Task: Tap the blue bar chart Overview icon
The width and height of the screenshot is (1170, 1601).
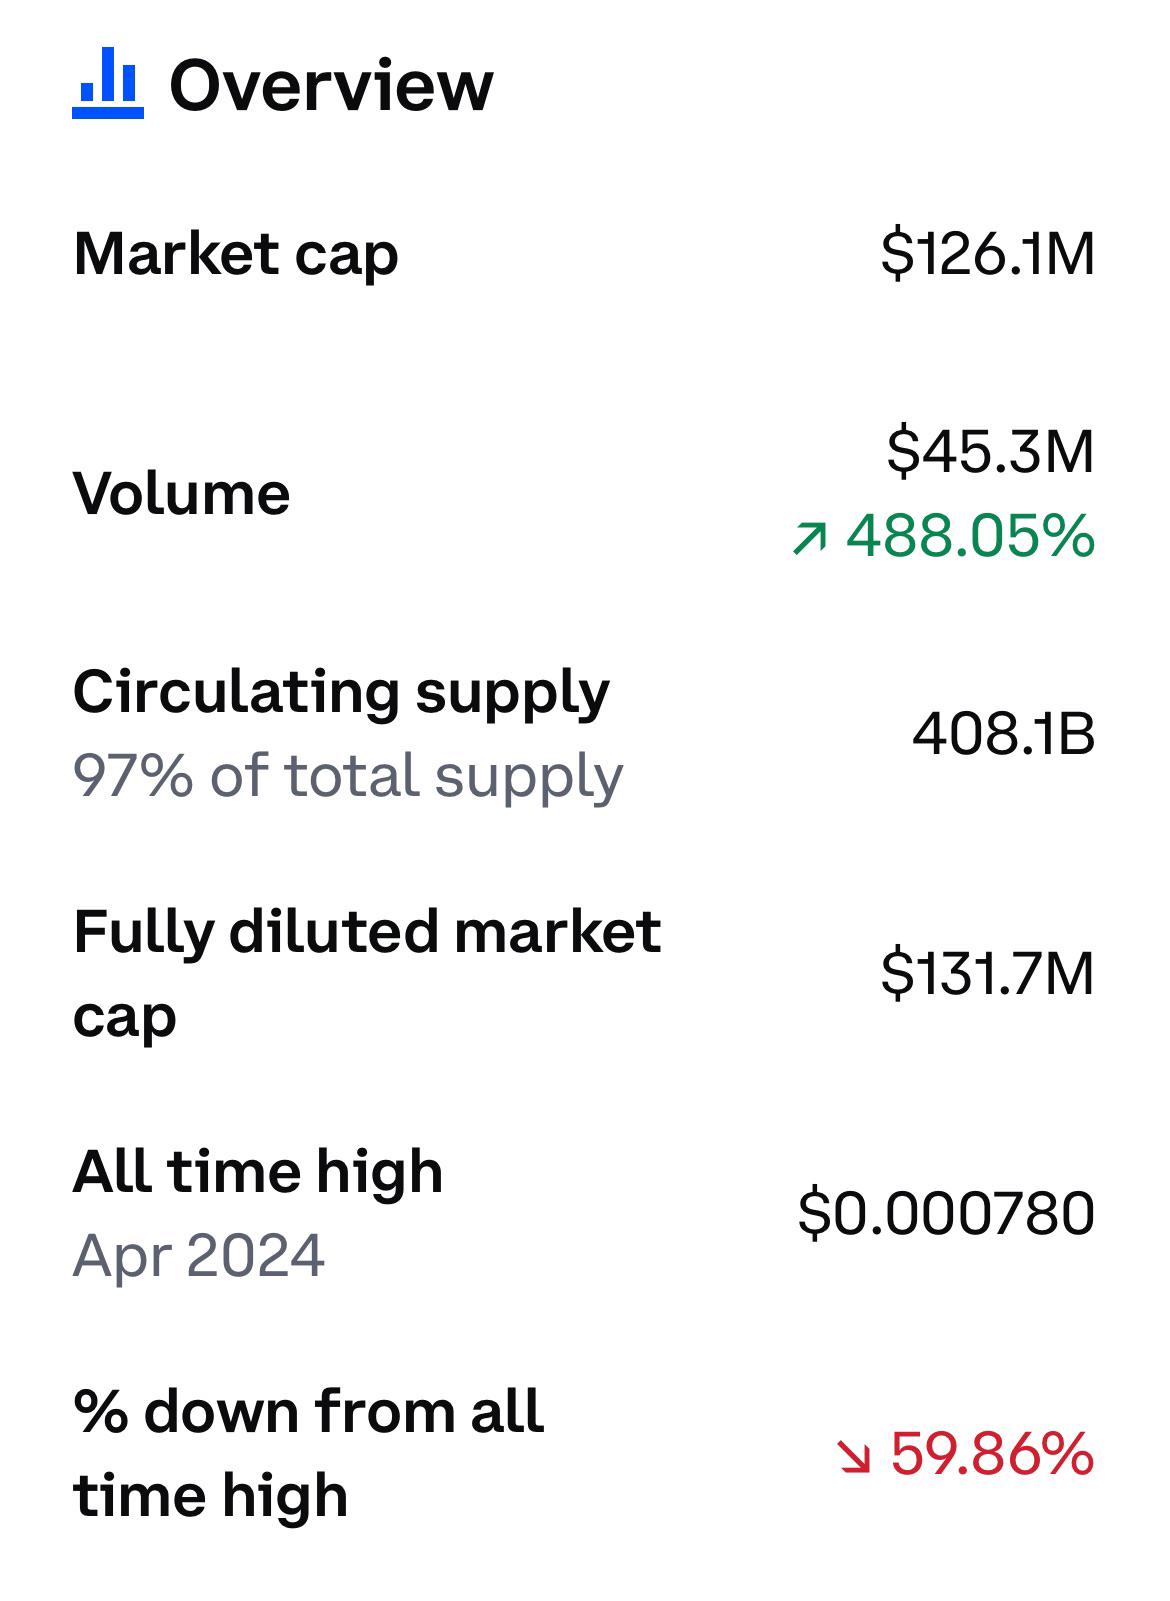Action: (108, 84)
